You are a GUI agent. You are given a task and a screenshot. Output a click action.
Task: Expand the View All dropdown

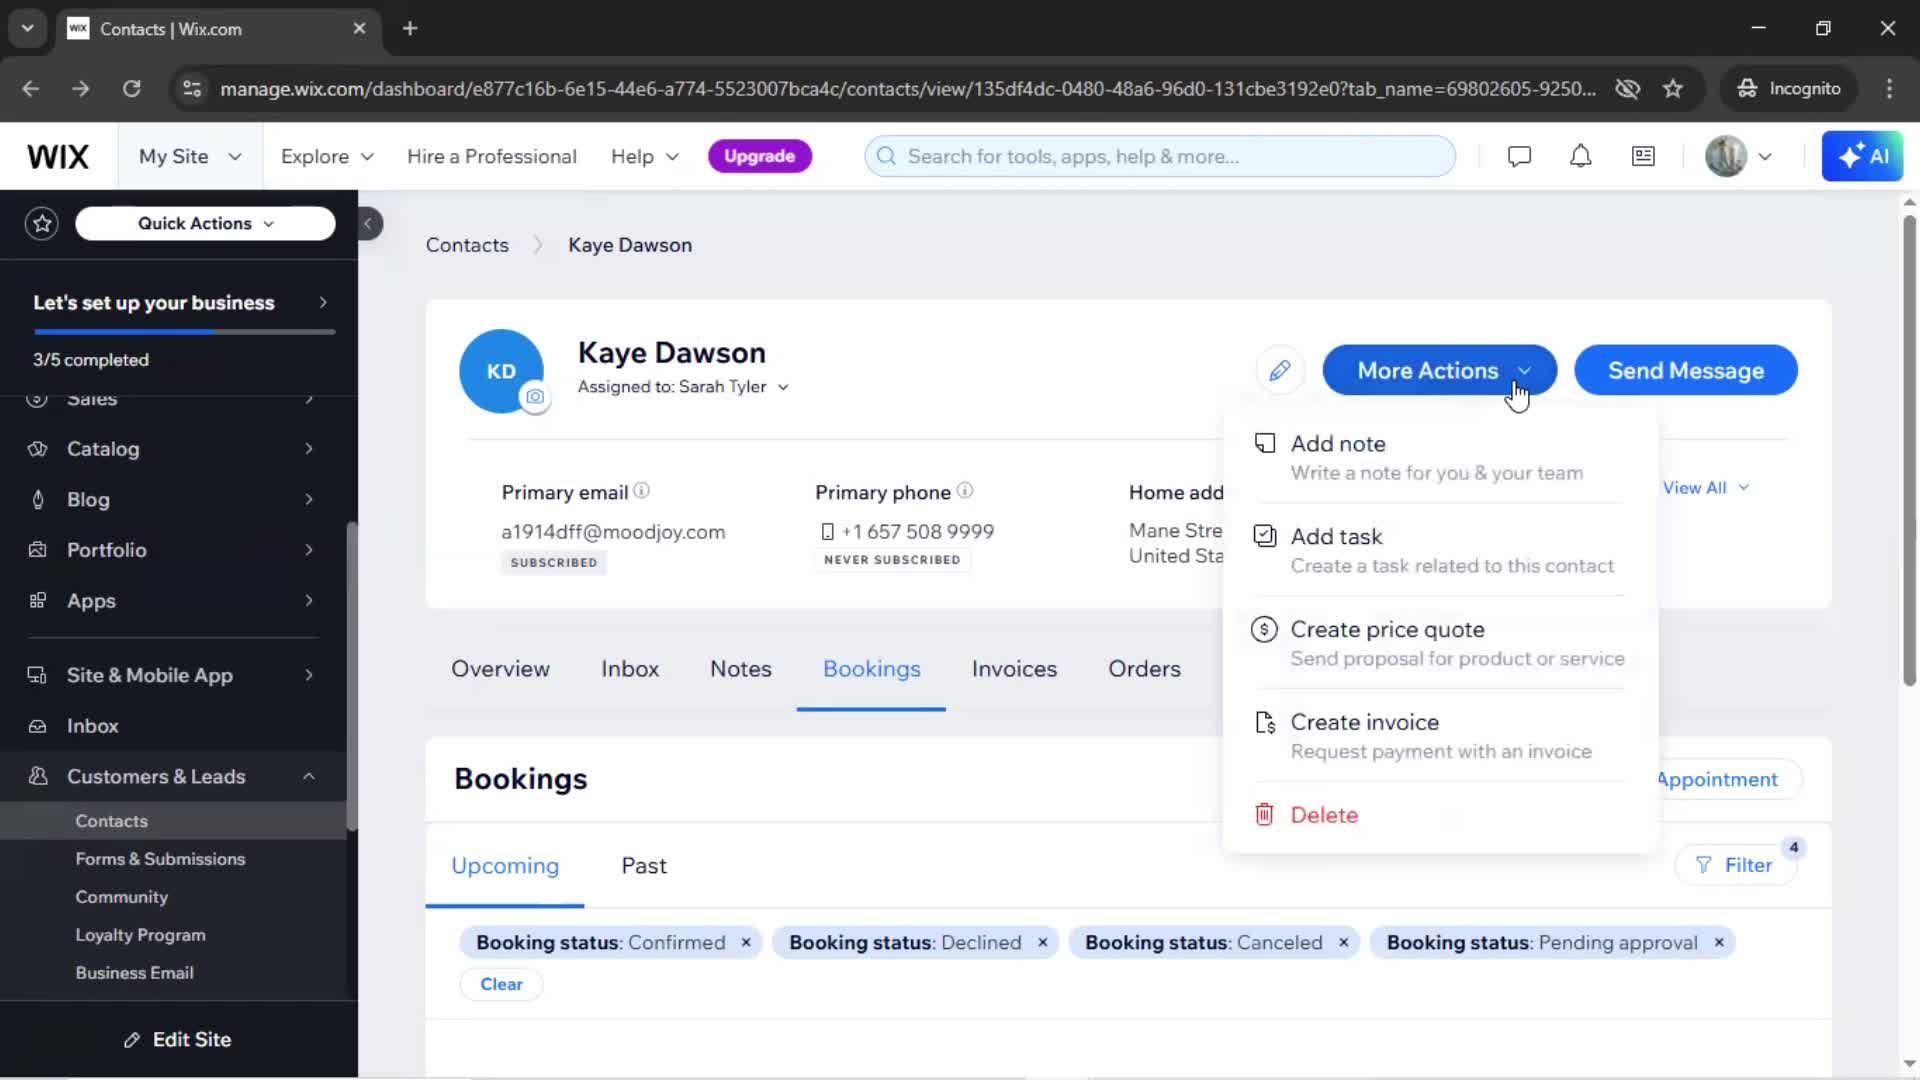tap(1705, 488)
